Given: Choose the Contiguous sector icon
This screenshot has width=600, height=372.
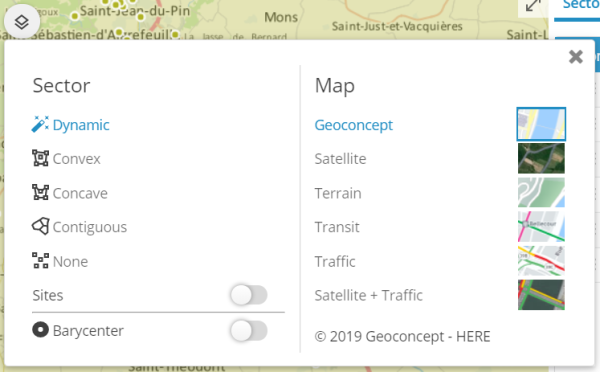Looking at the screenshot, I should (40, 227).
